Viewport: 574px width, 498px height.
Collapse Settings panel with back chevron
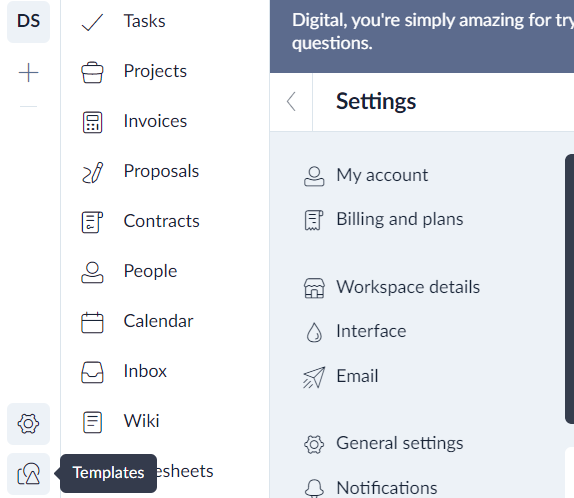[x=291, y=101]
